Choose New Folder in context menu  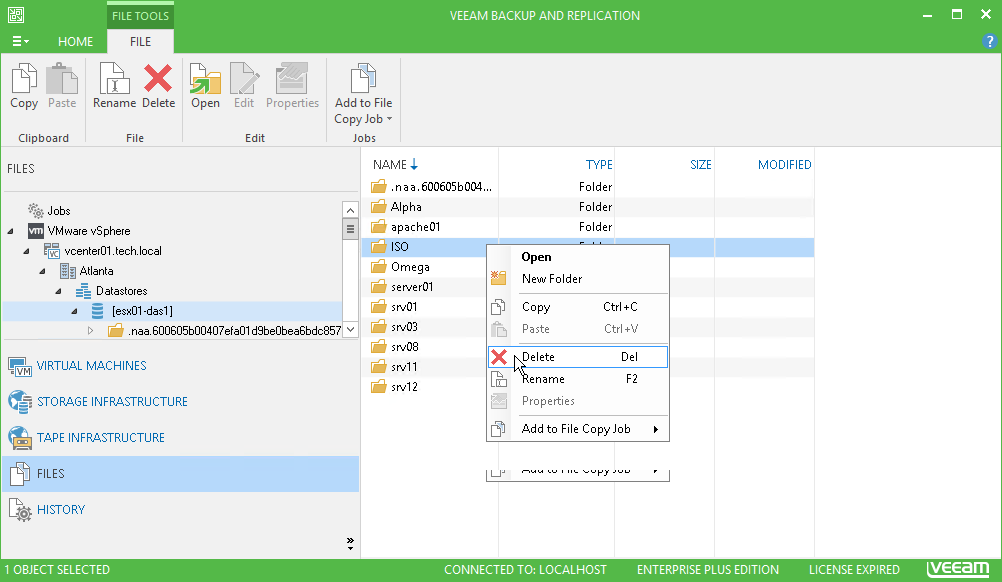pos(578,279)
